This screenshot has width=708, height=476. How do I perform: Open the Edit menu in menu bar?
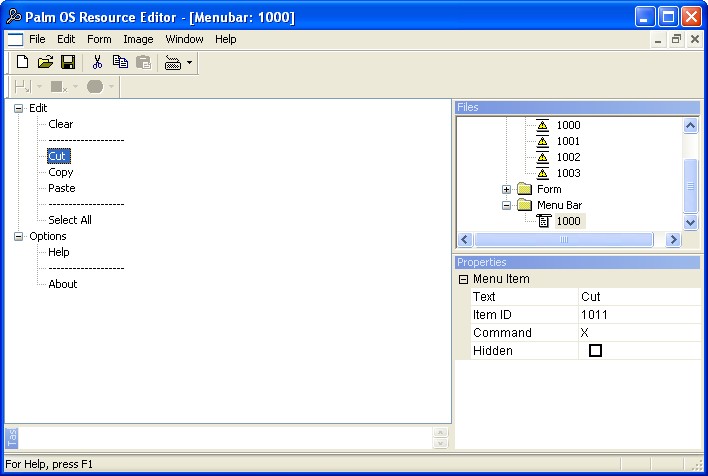click(x=66, y=39)
